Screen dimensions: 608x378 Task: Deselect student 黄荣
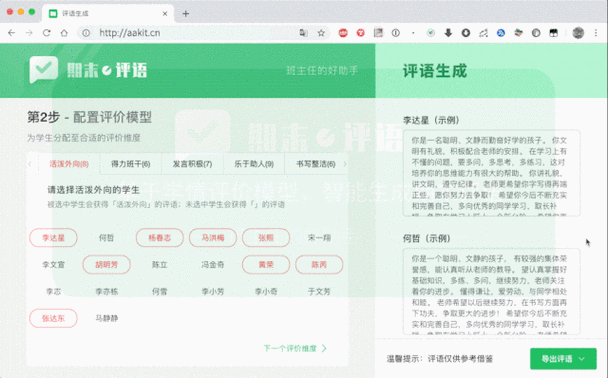266,265
